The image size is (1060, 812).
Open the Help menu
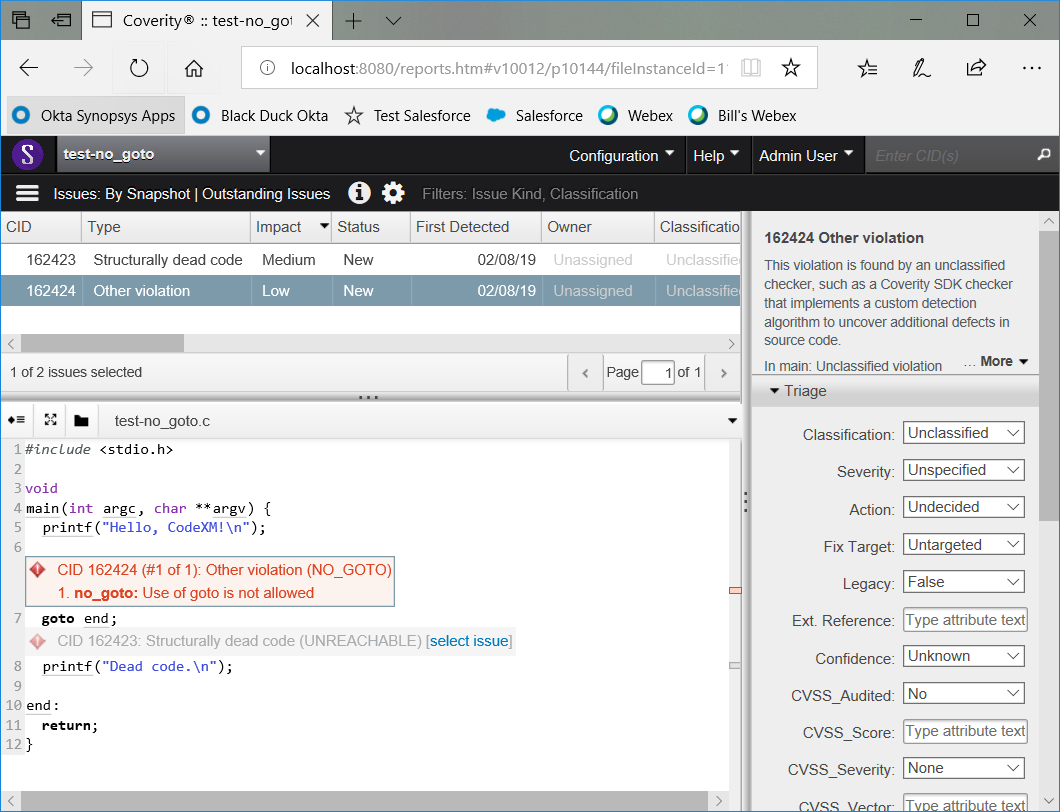716,156
